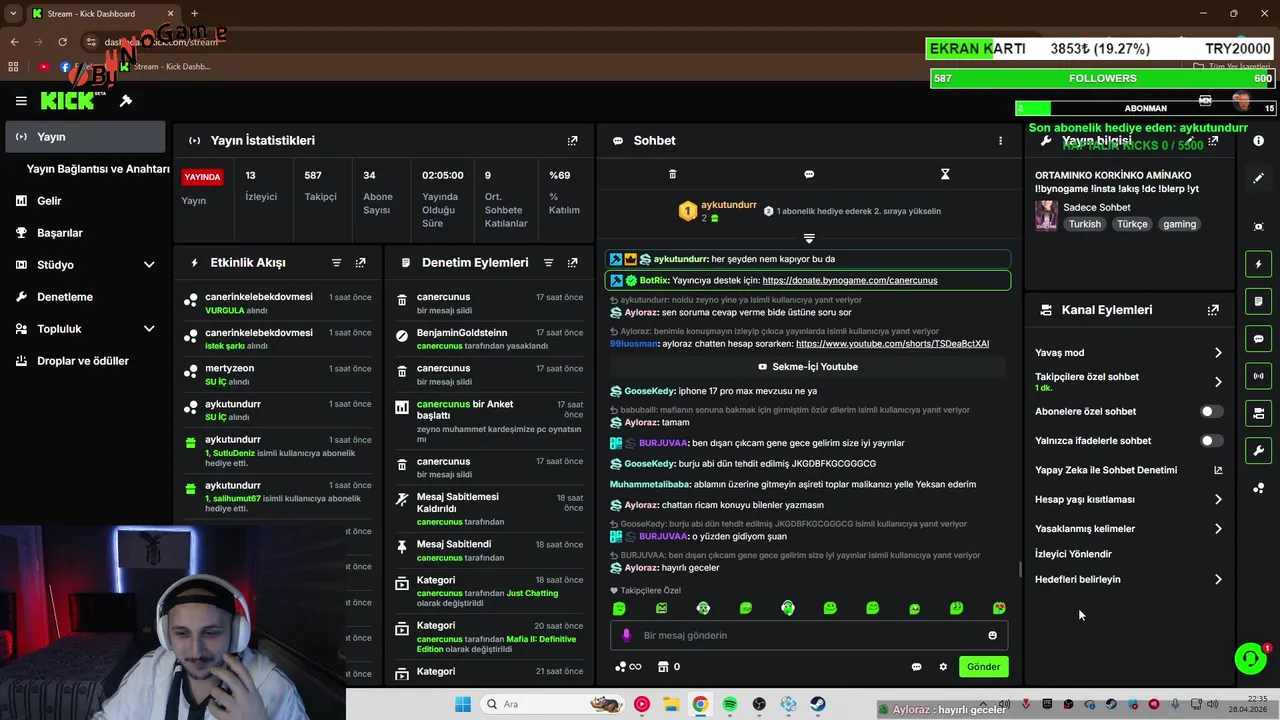Click the Bir mesaj gönderin input field
The height and width of the screenshot is (720, 1280).
pyautogui.click(x=808, y=635)
